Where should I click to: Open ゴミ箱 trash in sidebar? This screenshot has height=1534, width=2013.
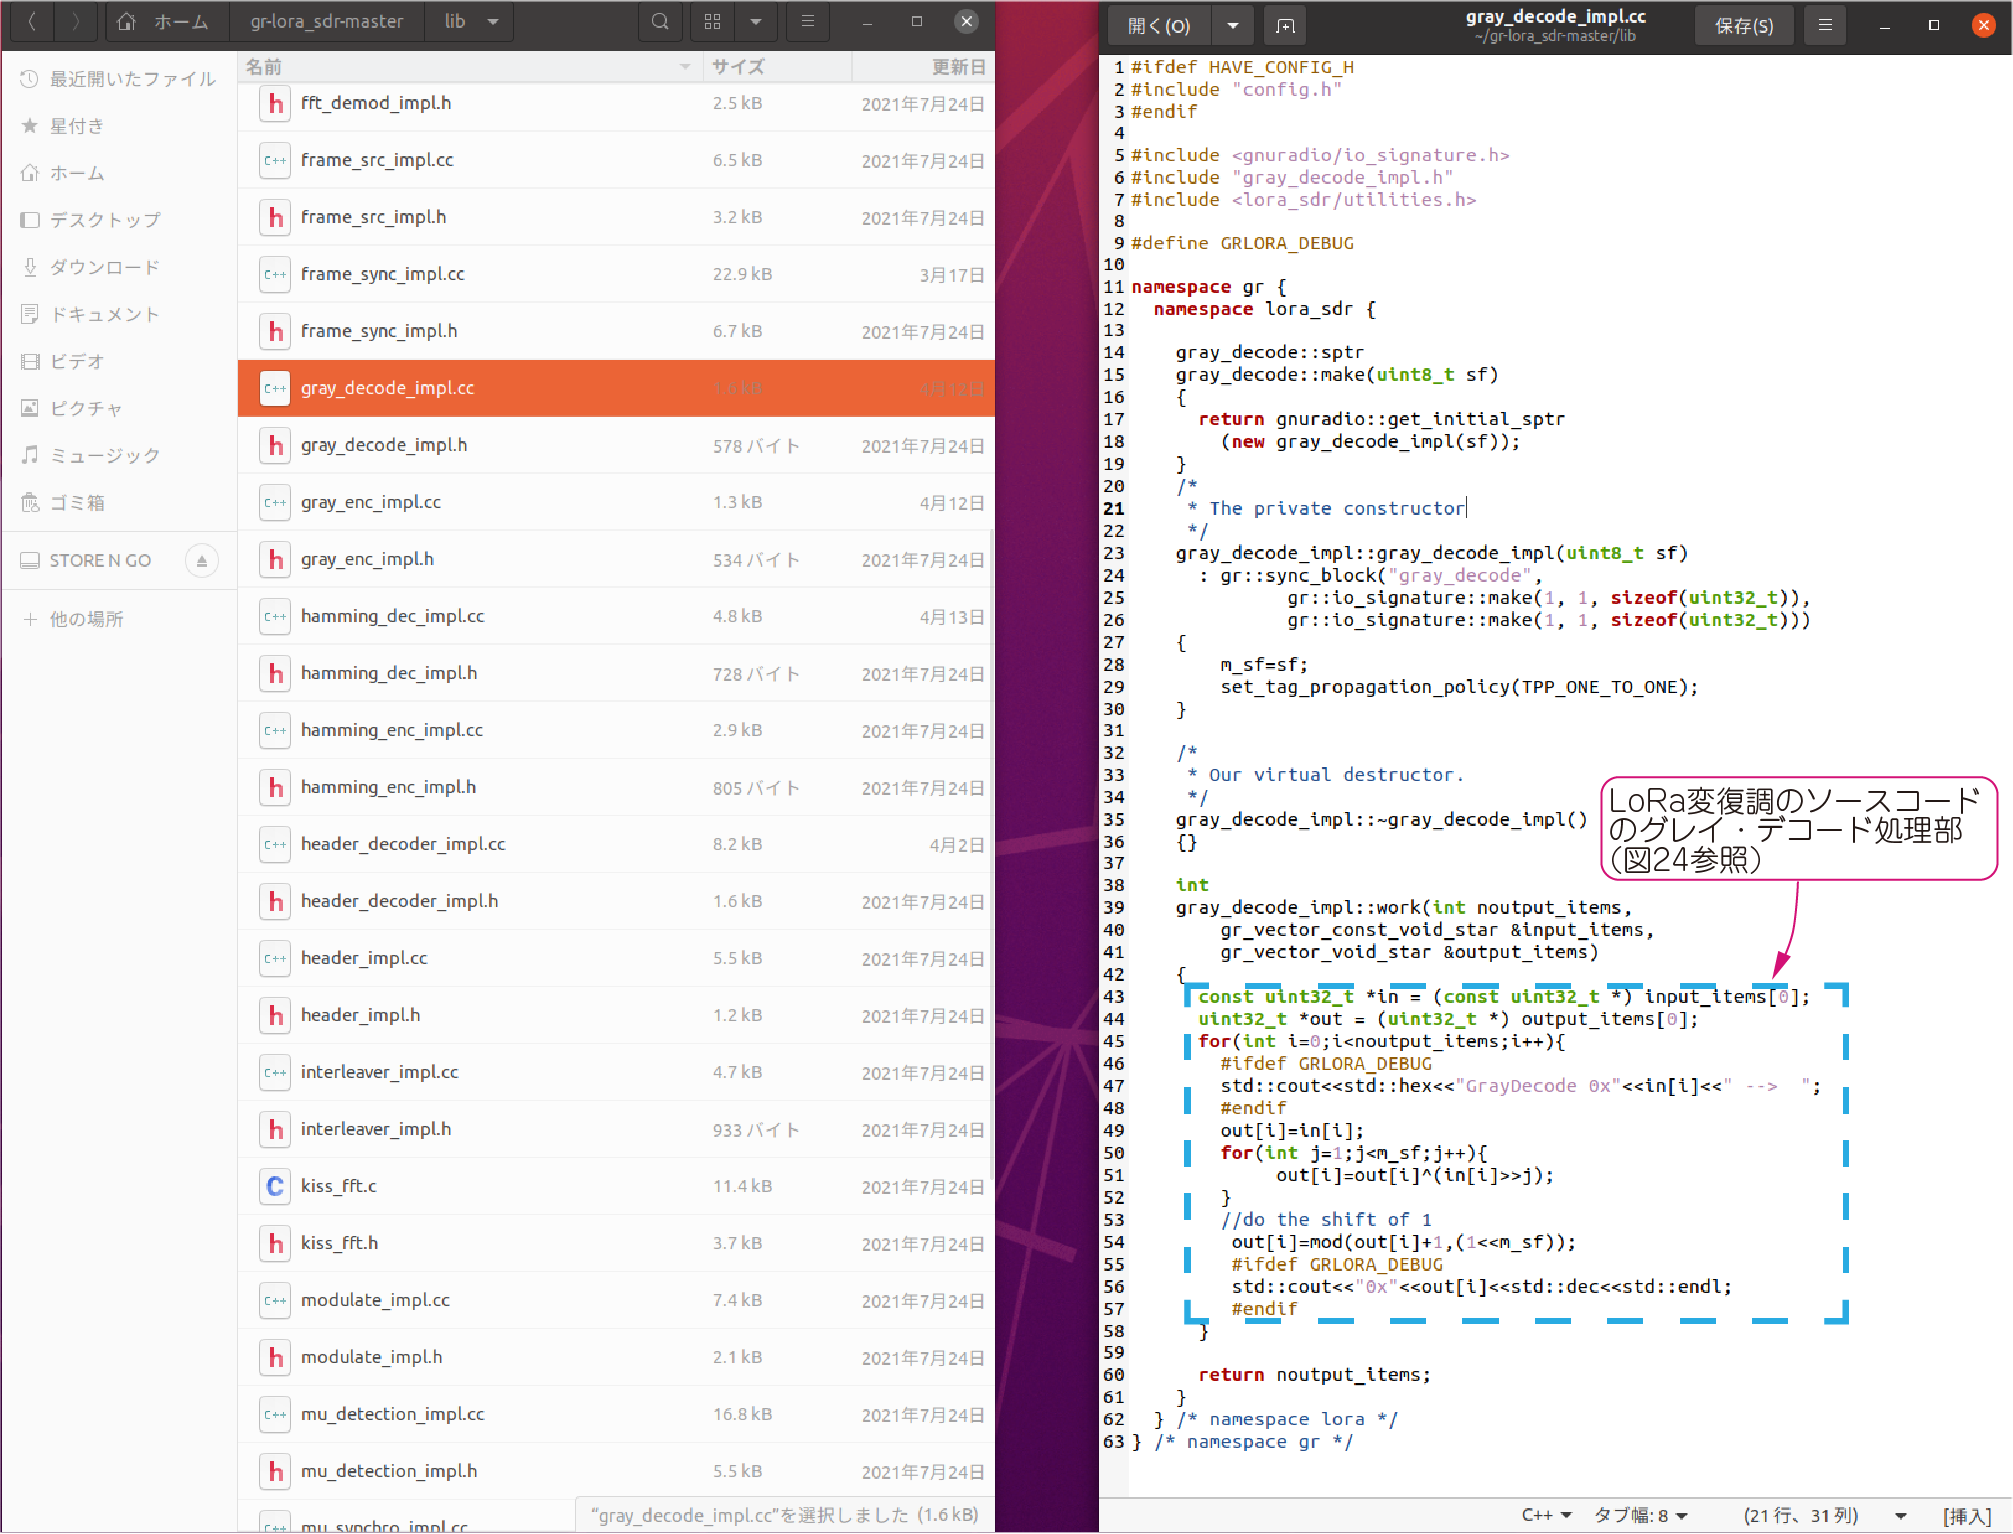[78, 503]
